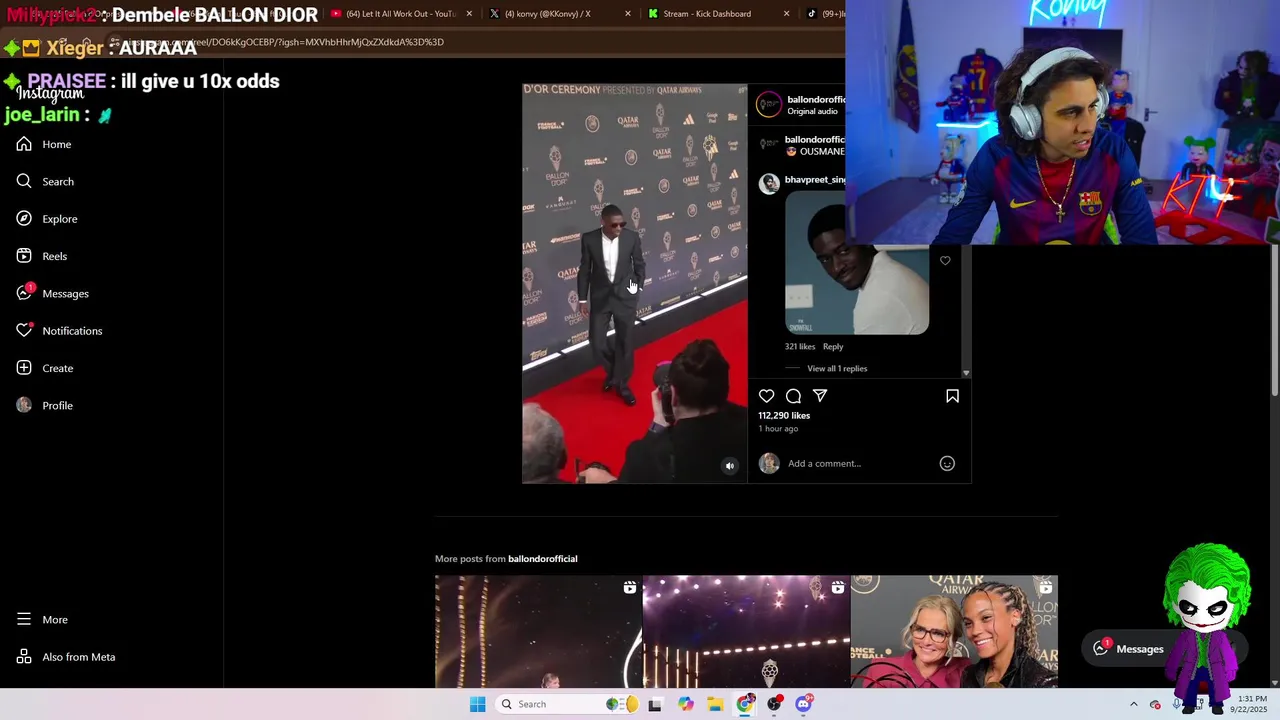Open File Explorer from taskbar

[715, 704]
